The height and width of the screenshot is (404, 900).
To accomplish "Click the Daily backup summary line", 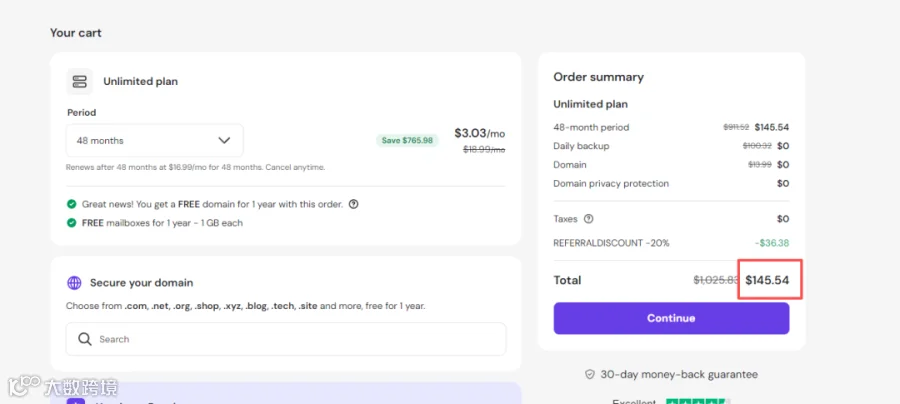I will click(x=671, y=146).
